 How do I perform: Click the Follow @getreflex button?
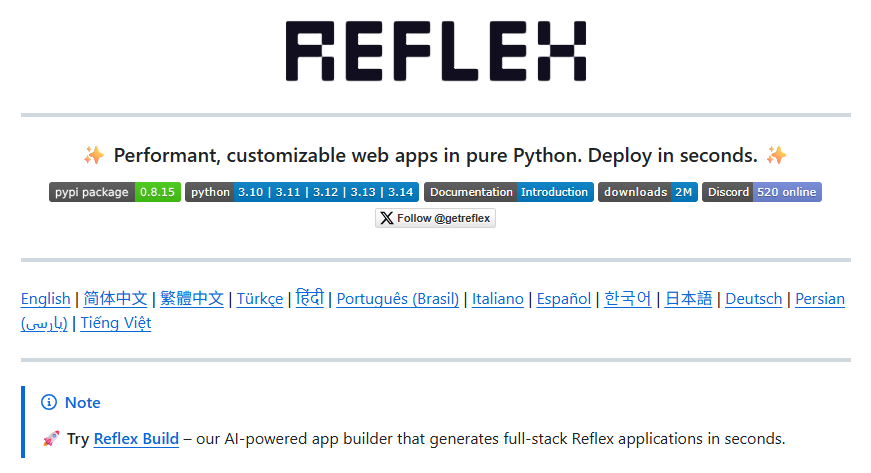click(436, 218)
